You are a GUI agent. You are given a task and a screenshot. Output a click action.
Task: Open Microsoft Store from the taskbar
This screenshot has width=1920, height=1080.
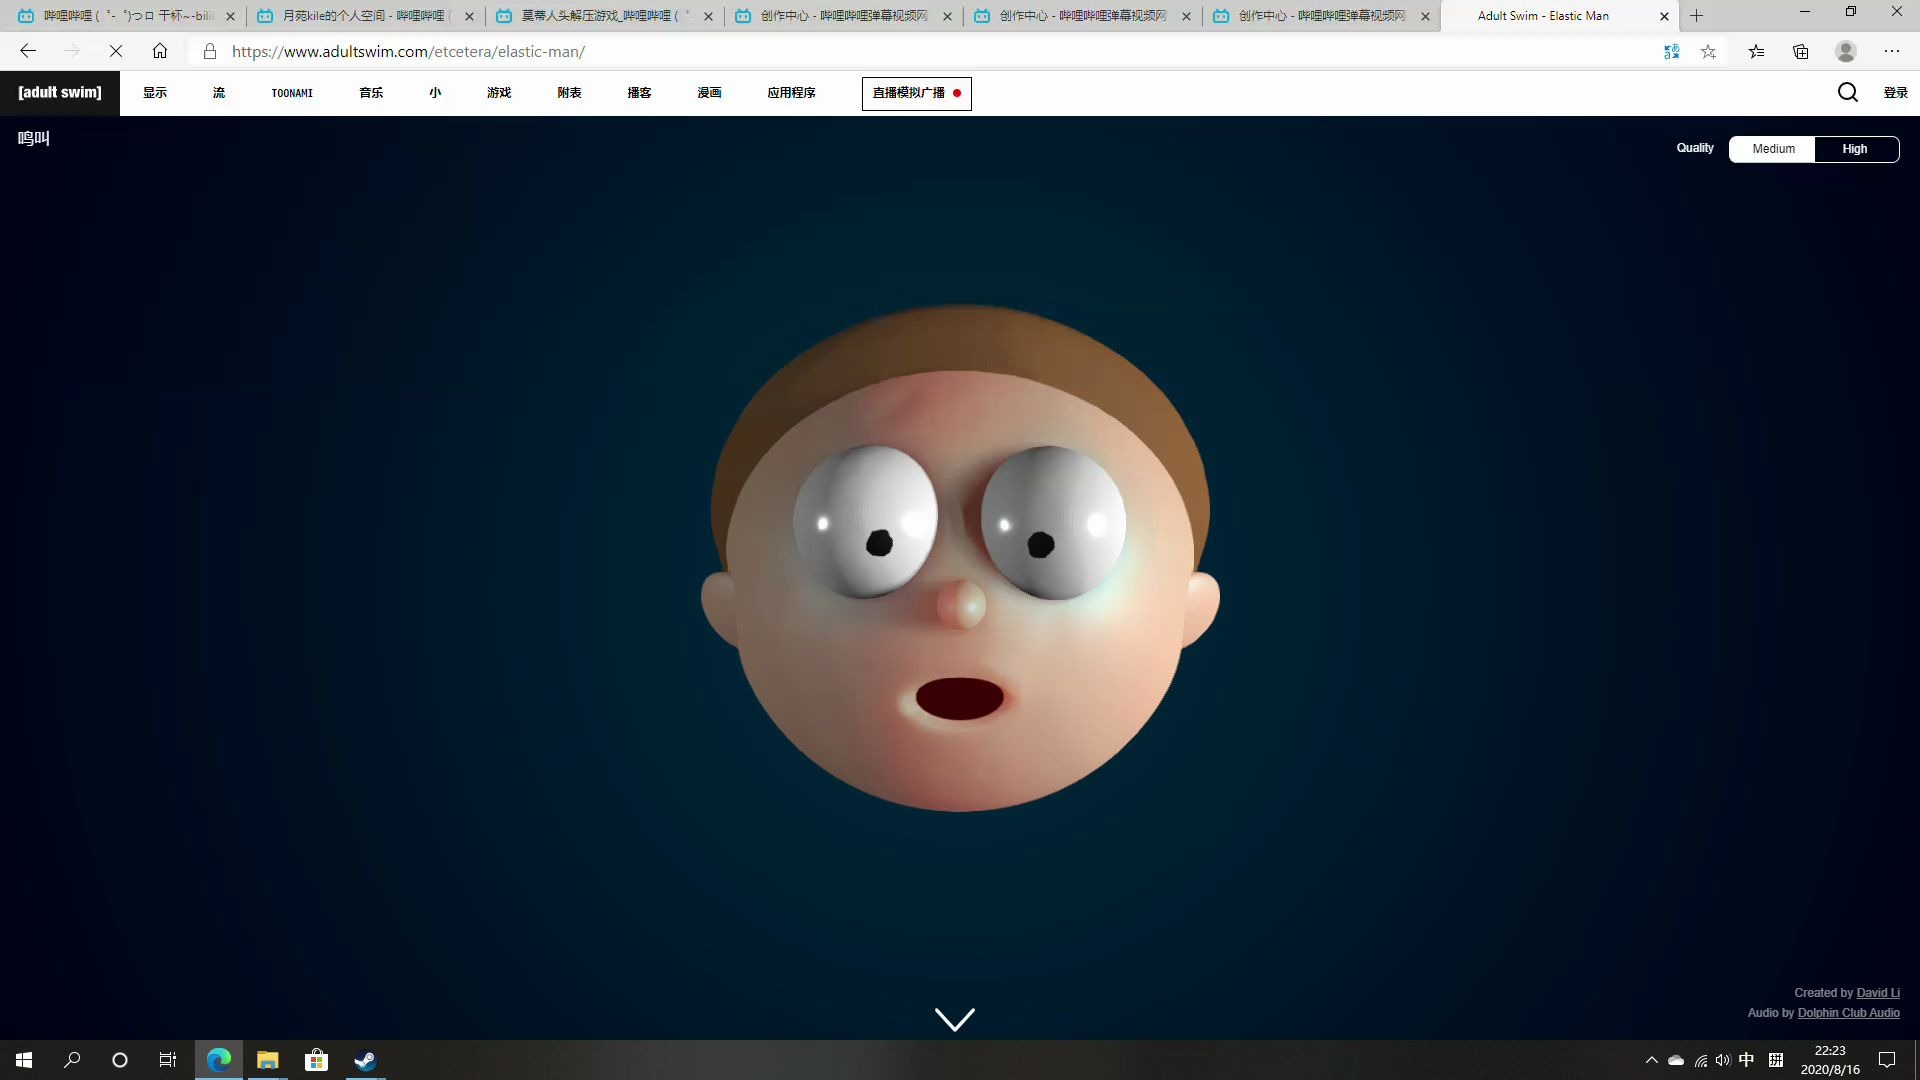(x=316, y=1060)
